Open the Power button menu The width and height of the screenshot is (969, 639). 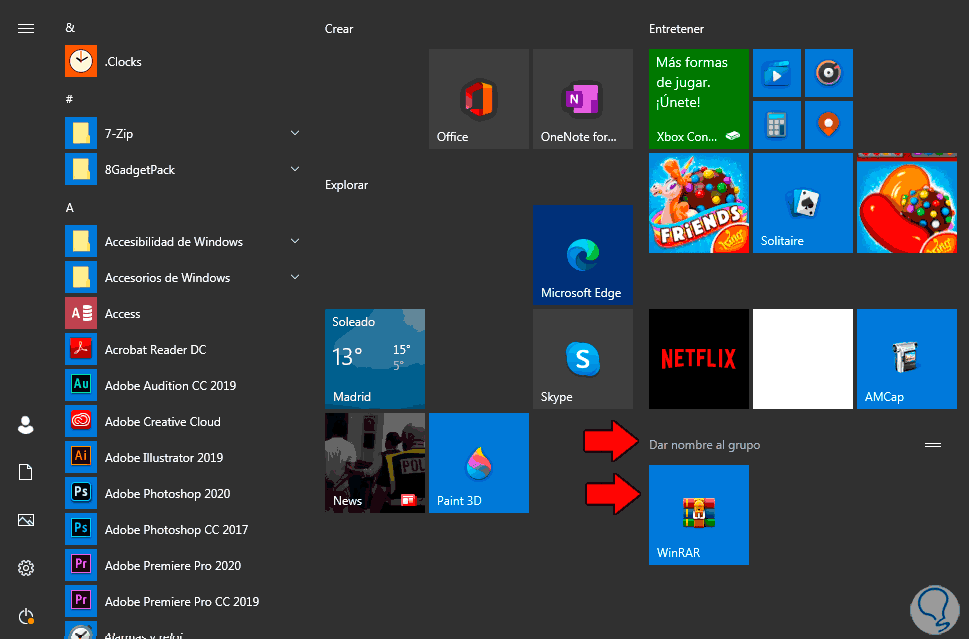click(26, 616)
